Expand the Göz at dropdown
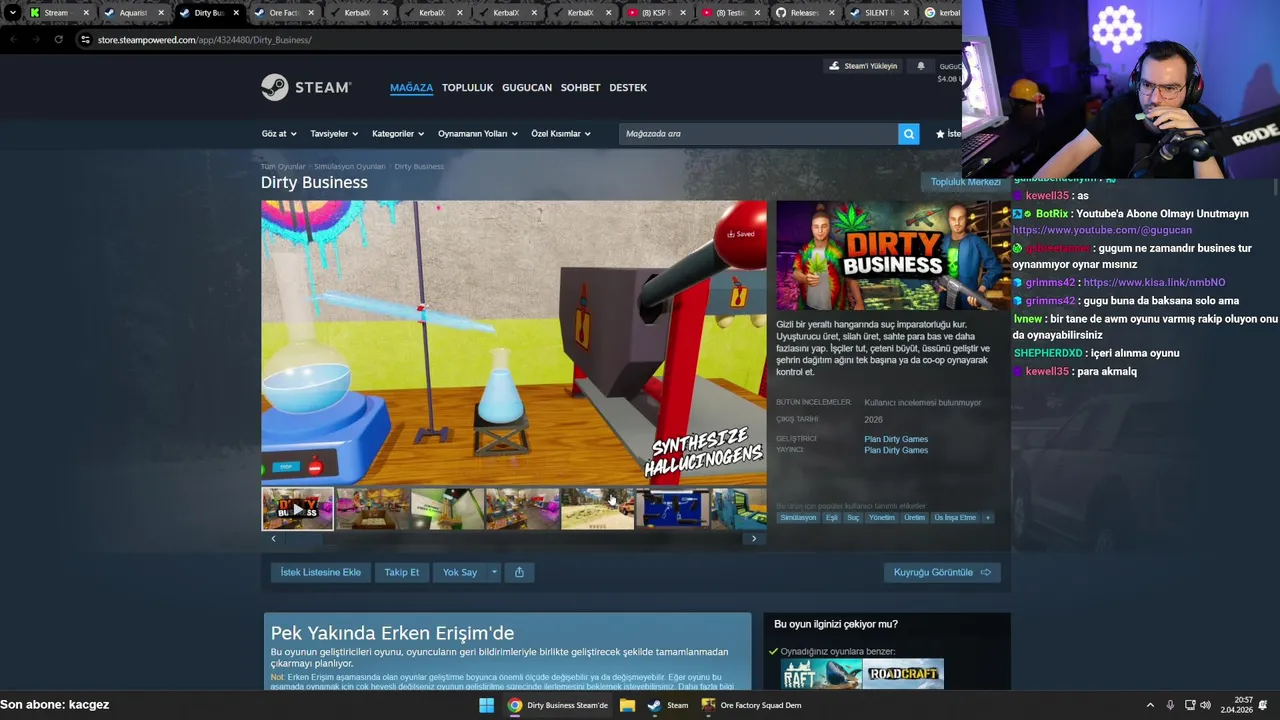 click(279, 134)
